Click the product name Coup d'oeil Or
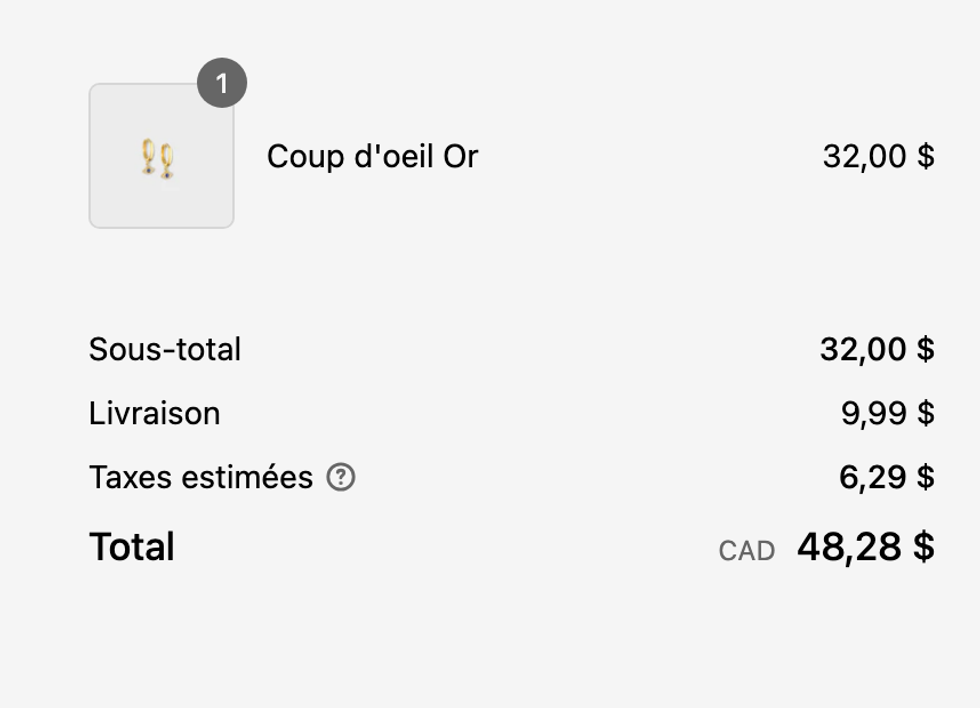 pyautogui.click(x=372, y=156)
